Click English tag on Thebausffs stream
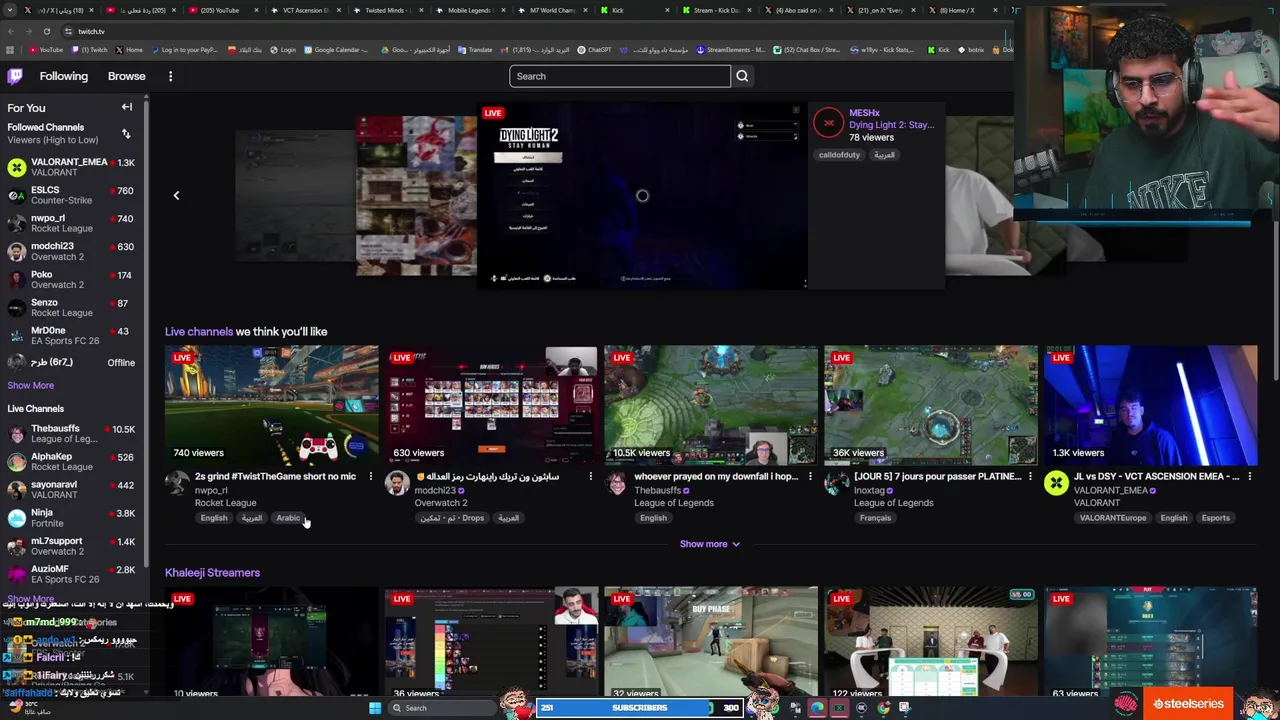1280x720 pixels. (x=653, y=518)
